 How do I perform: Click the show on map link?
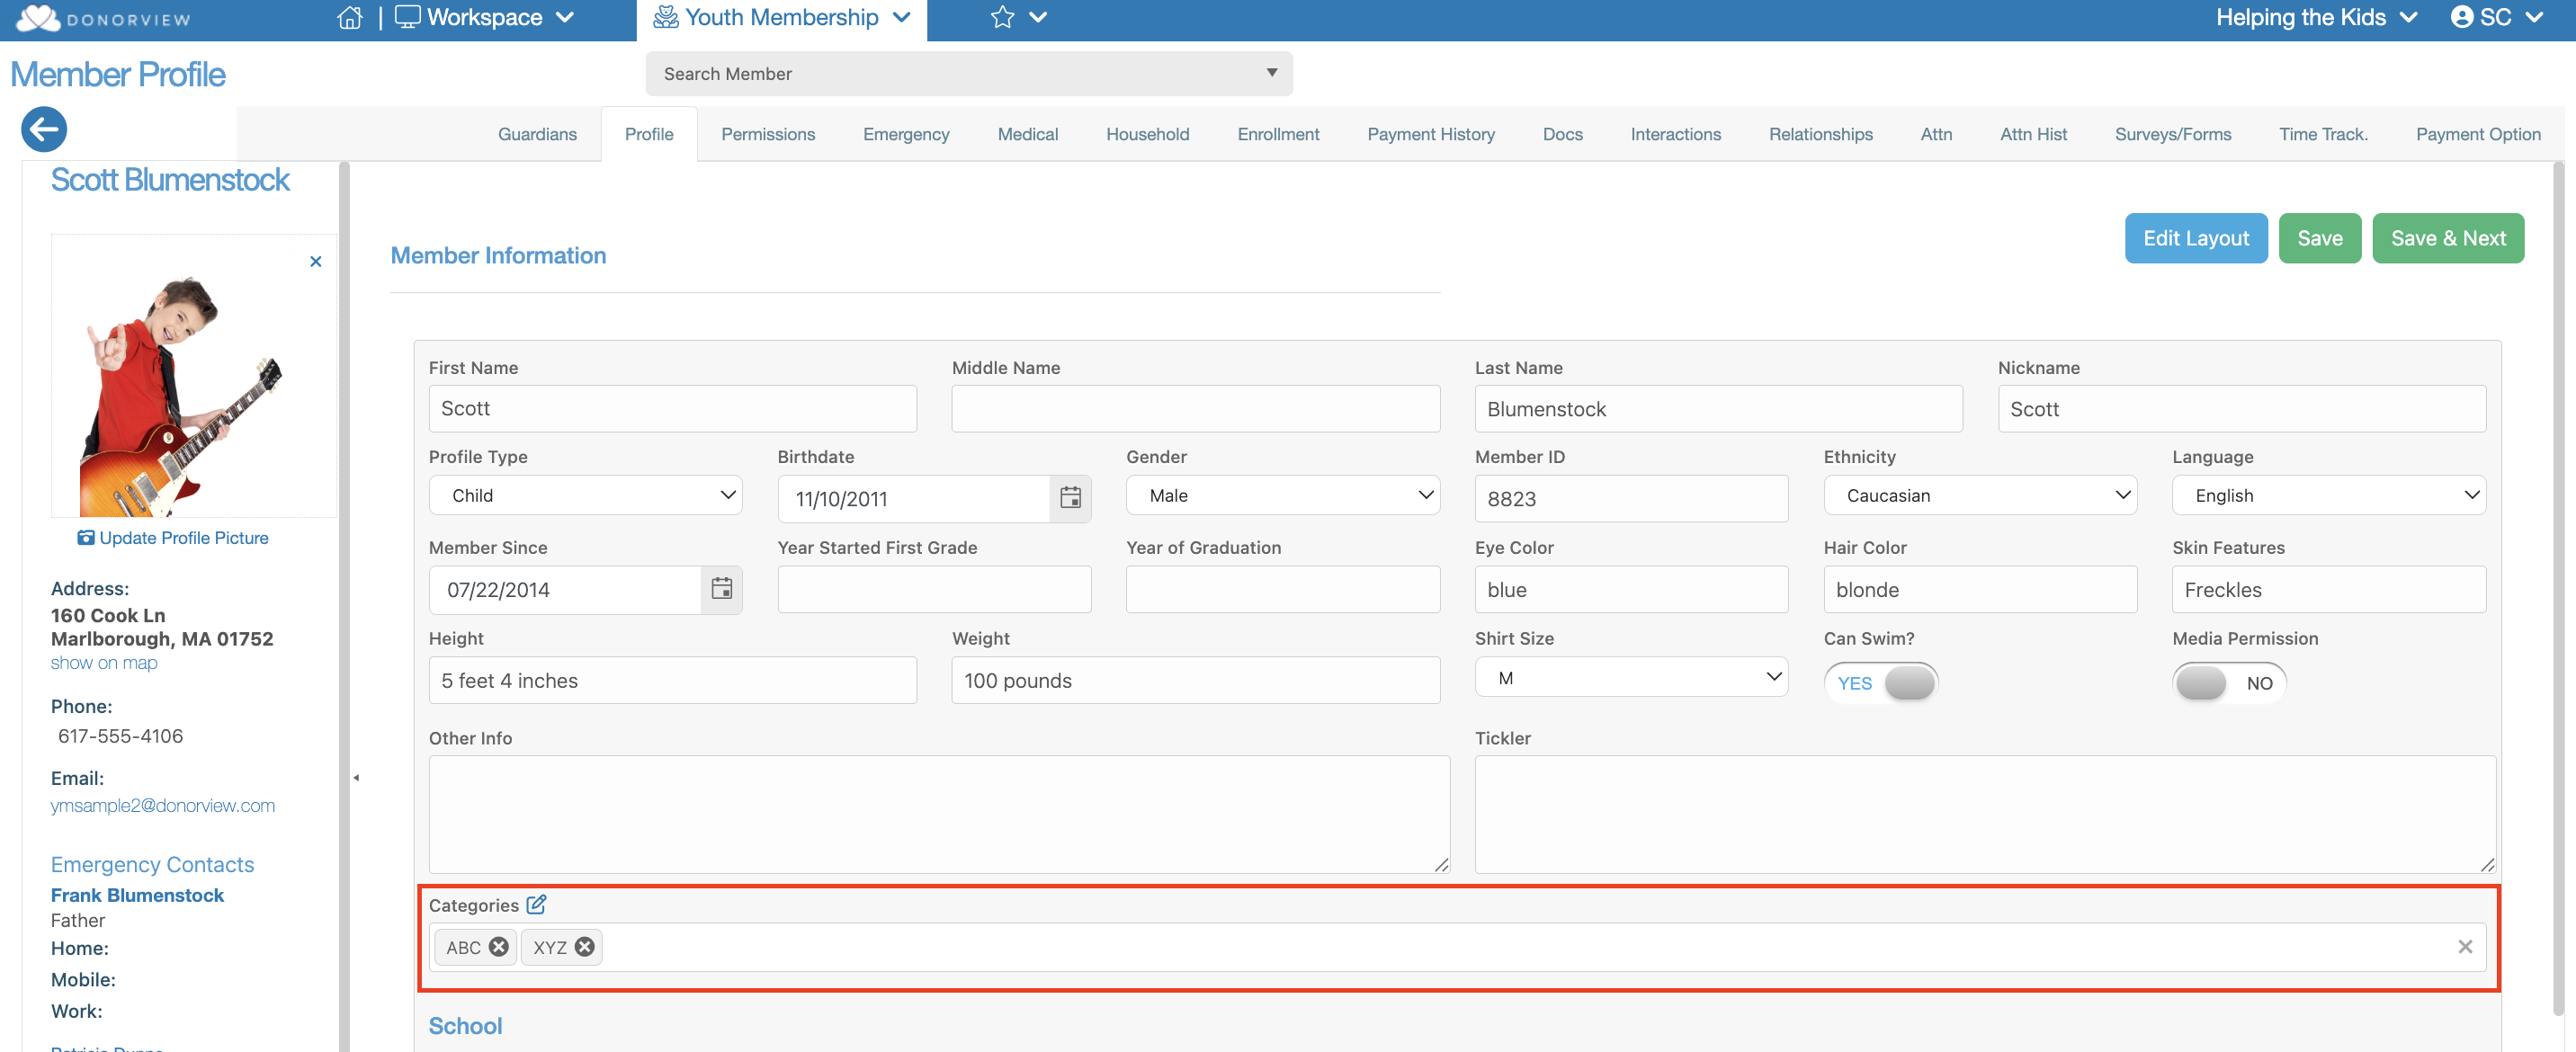point(104,662)
